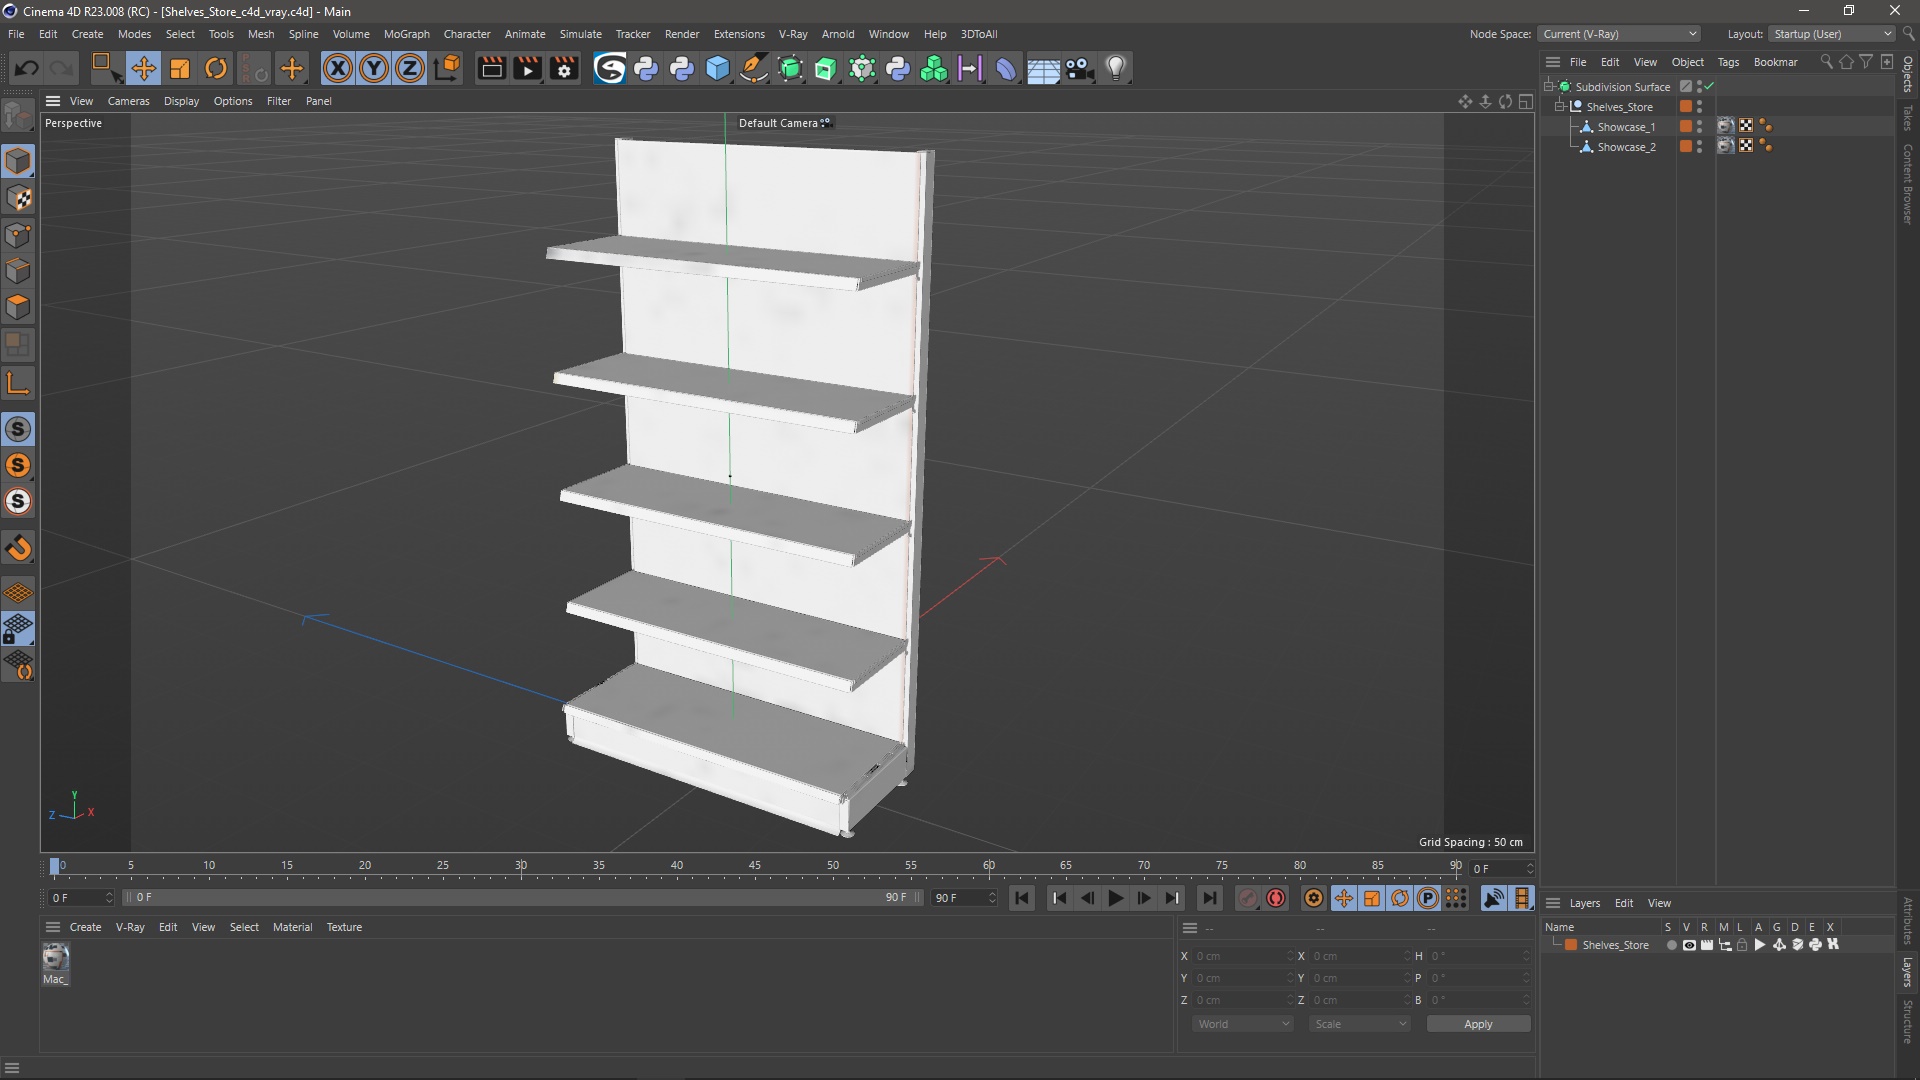Select the Mac_ material thumbnail

point(55,958)
